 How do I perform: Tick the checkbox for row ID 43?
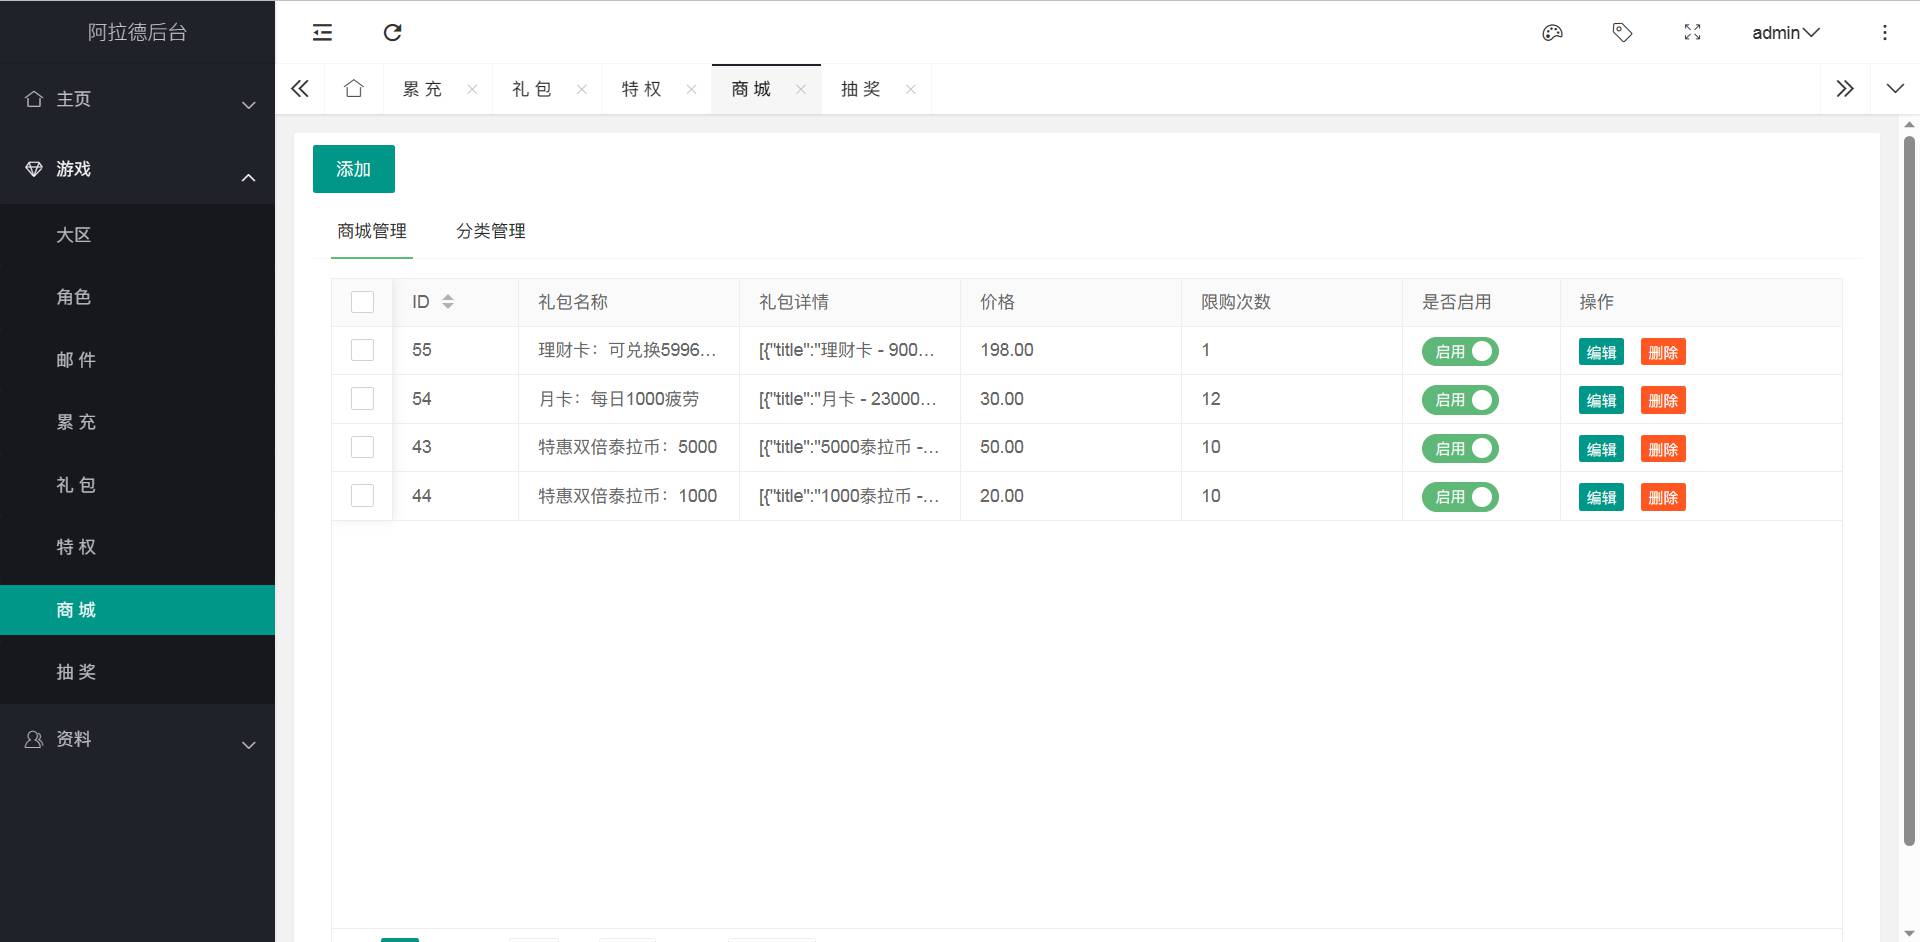[x=362, y=447]
